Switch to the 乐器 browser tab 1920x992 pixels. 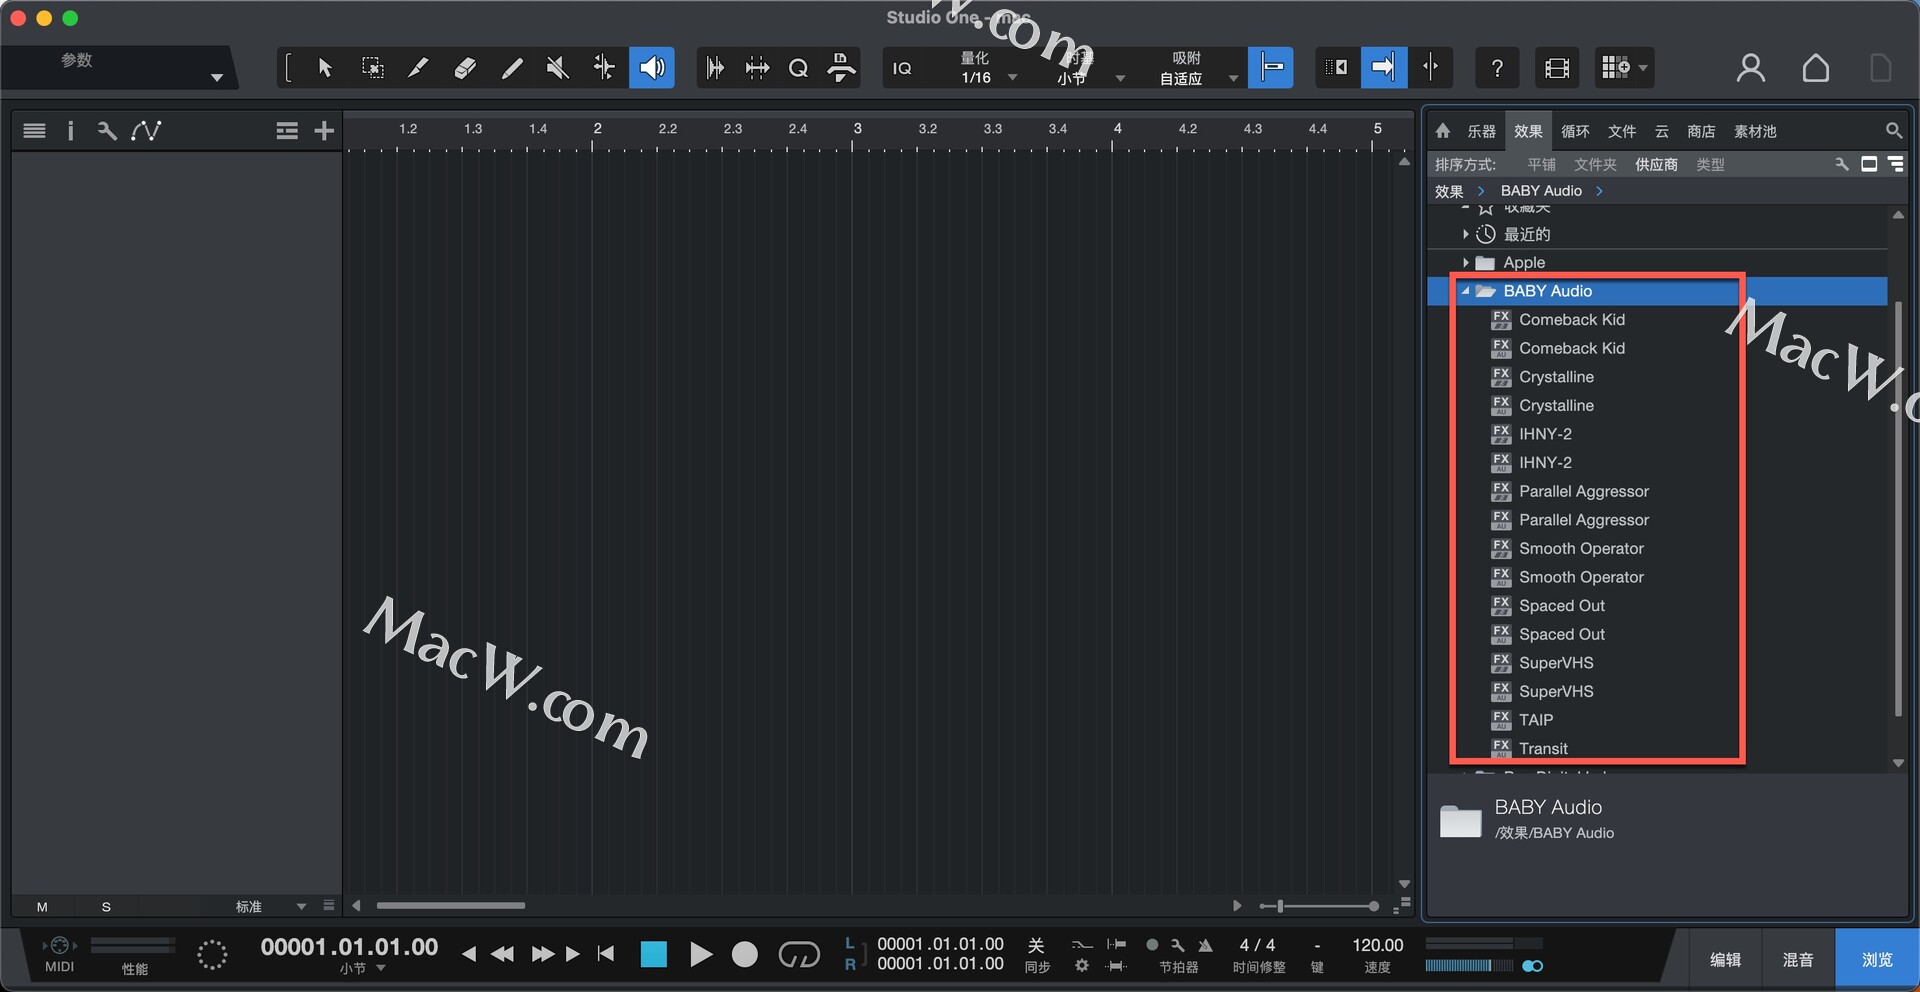(x=1481, y=131)
